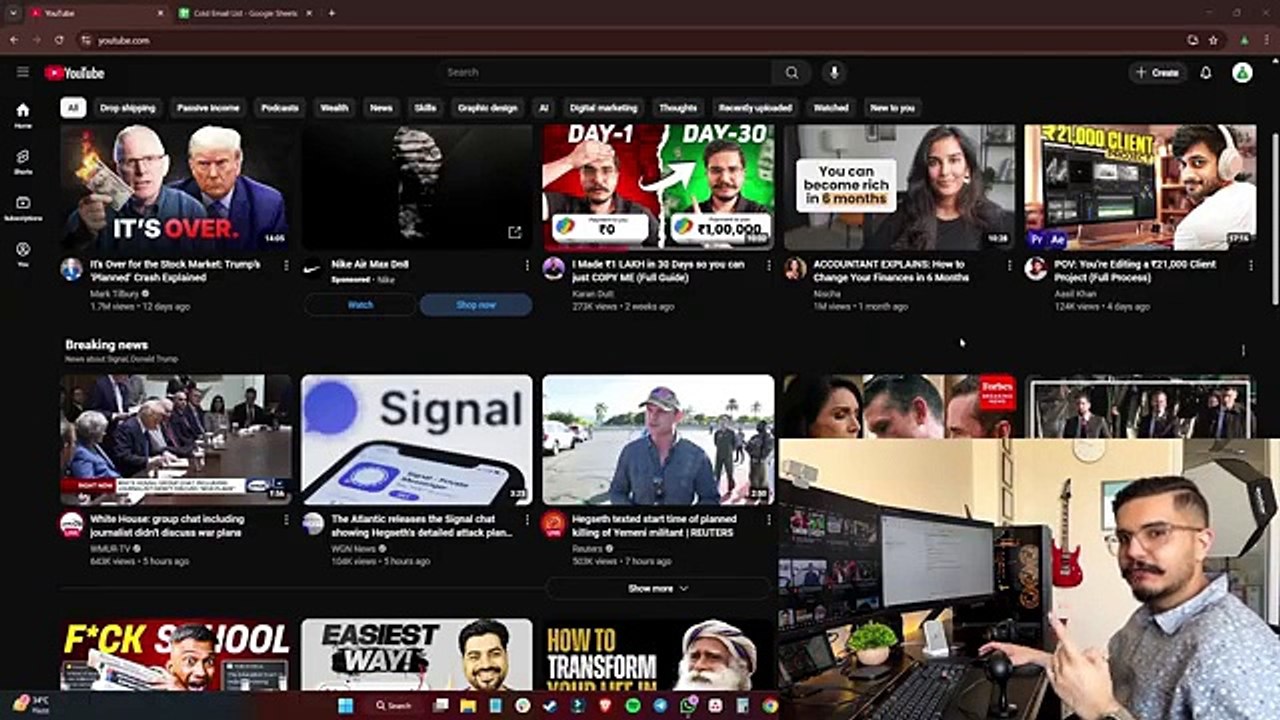Screen dimensions: 1280x720
Task: Open the You section in the sidebar
Action: (23, 254)
